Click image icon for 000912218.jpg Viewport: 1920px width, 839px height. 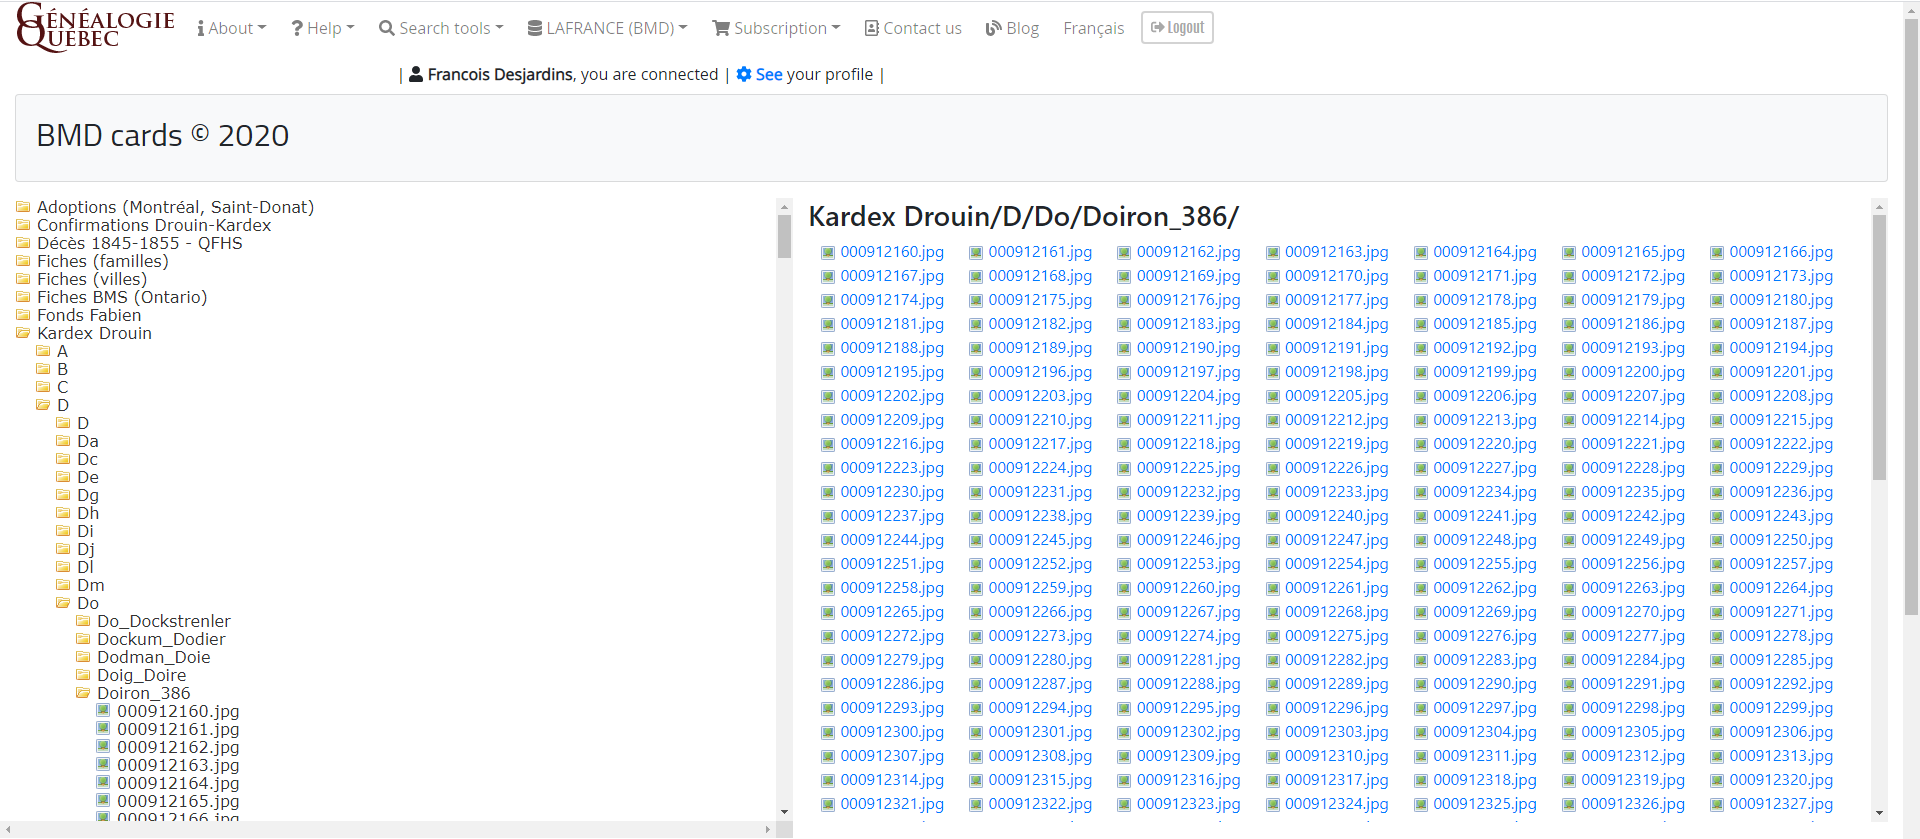[x=1124, y=445]
